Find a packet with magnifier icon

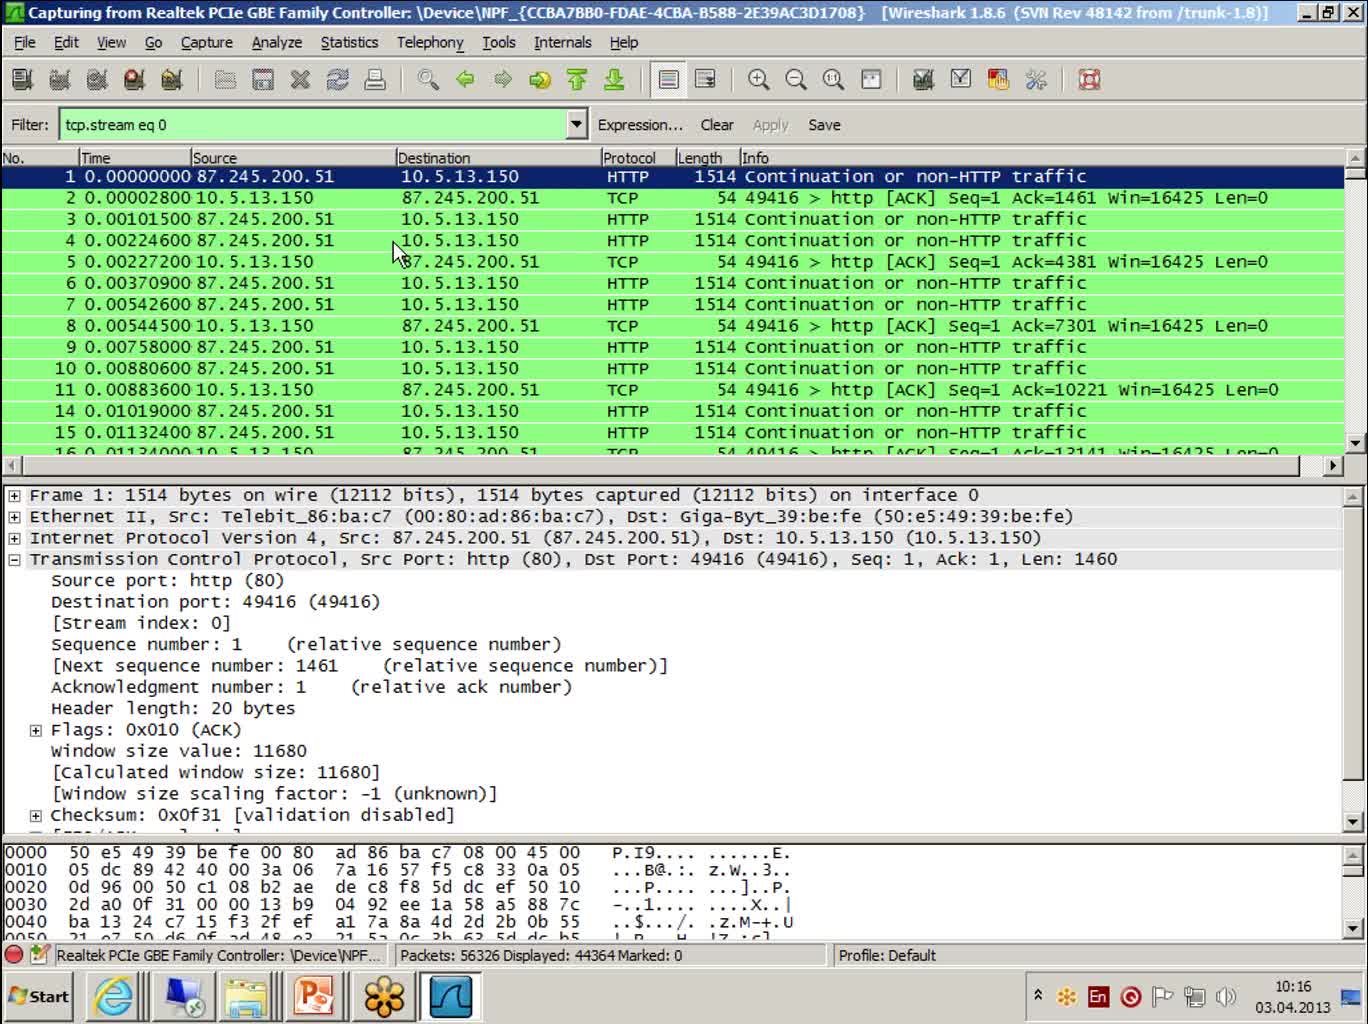tap(428, 80)
